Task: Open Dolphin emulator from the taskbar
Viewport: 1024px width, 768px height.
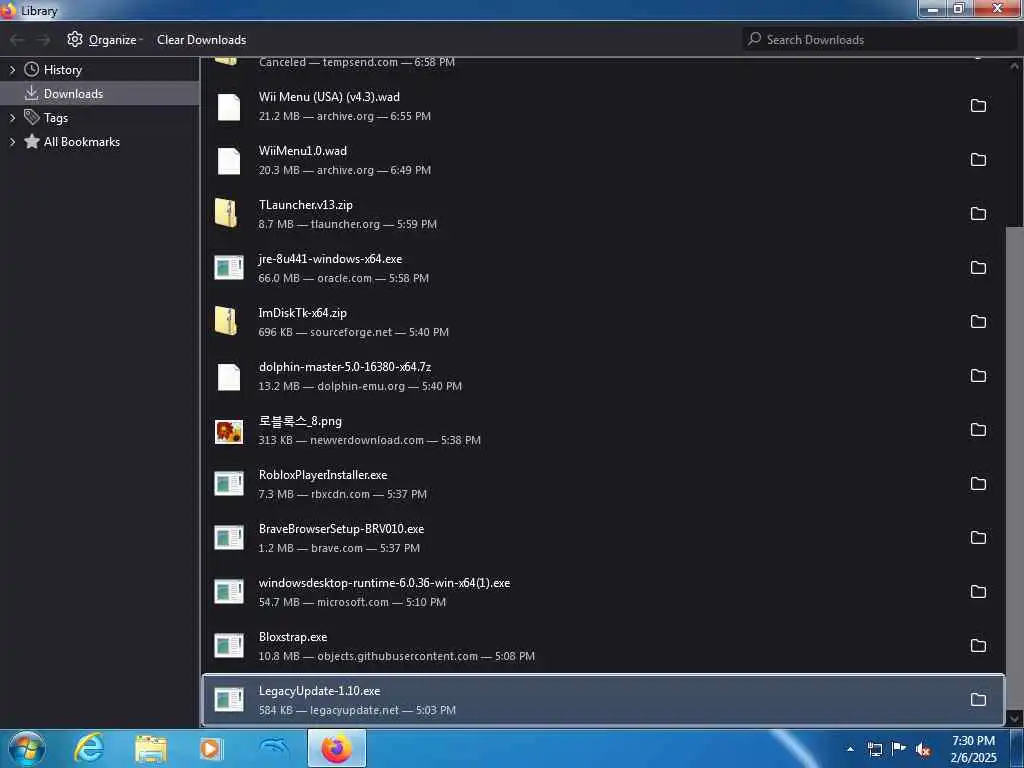Action: 274,748
